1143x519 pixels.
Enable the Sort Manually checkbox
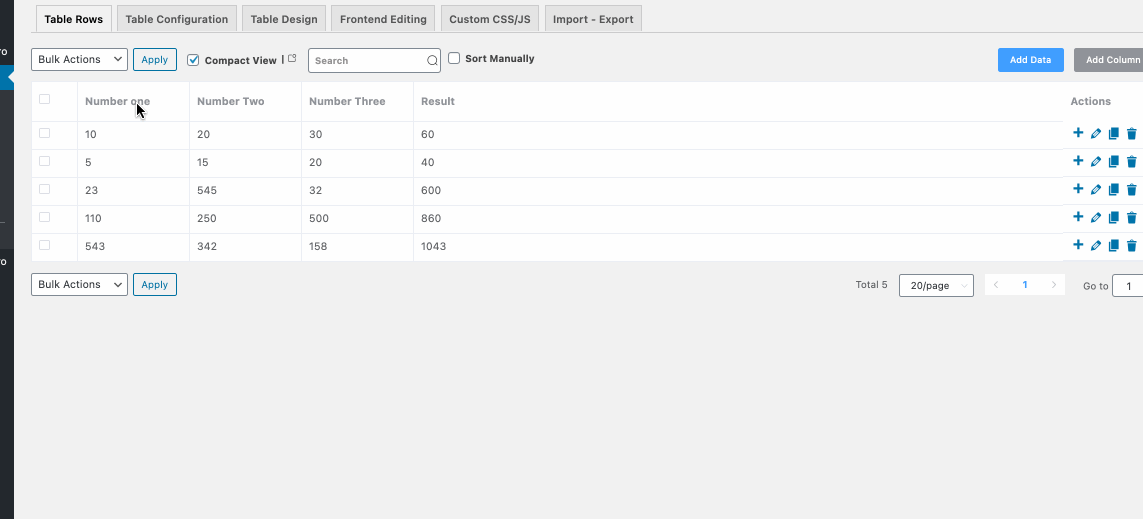click(x=454, y=59)
